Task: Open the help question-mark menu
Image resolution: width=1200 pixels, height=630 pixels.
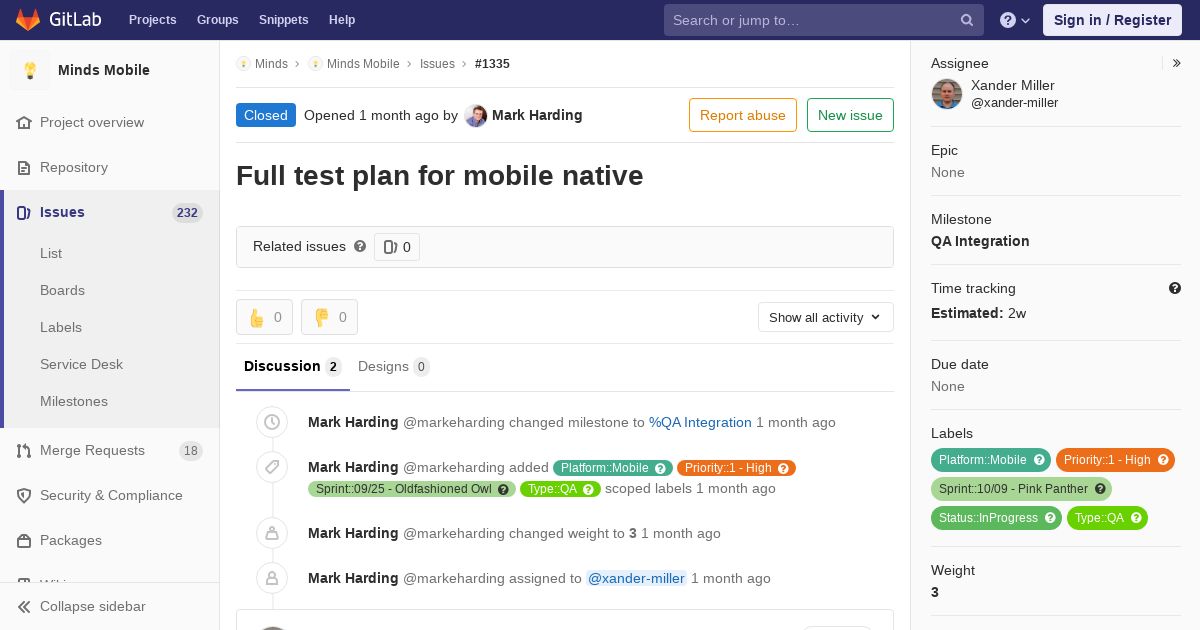Action: 1015,20
